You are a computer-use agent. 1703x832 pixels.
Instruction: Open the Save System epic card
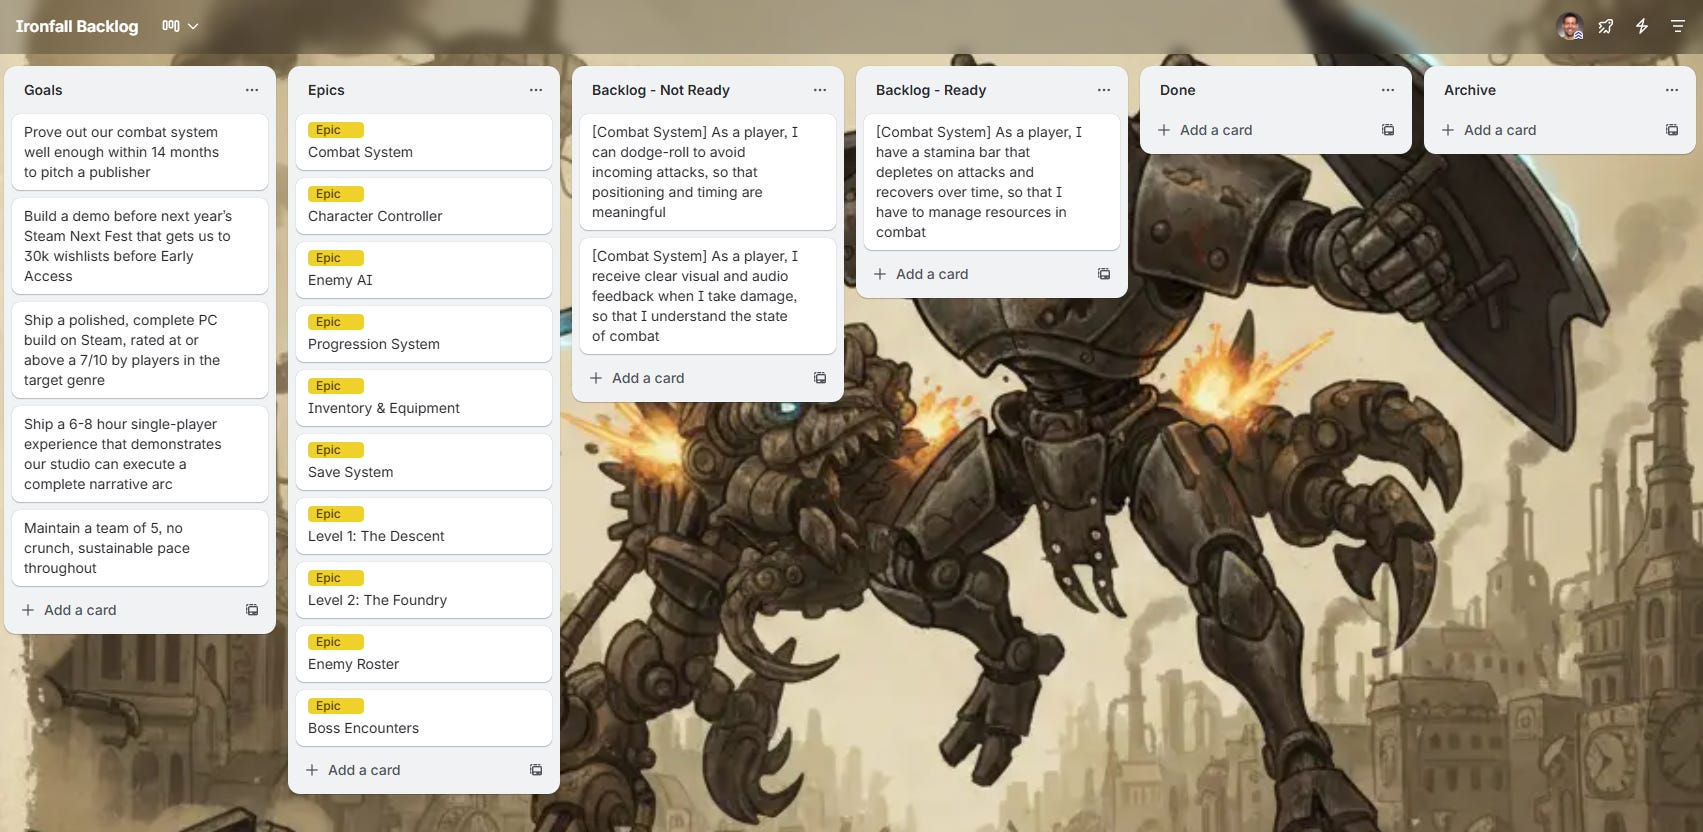(x=424, y=462)
